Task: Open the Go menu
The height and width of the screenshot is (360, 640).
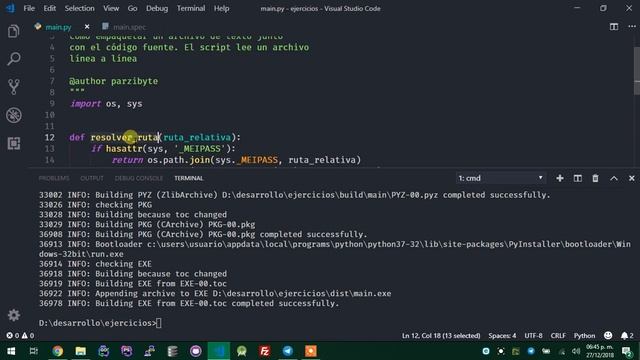Action: point(132,8)
